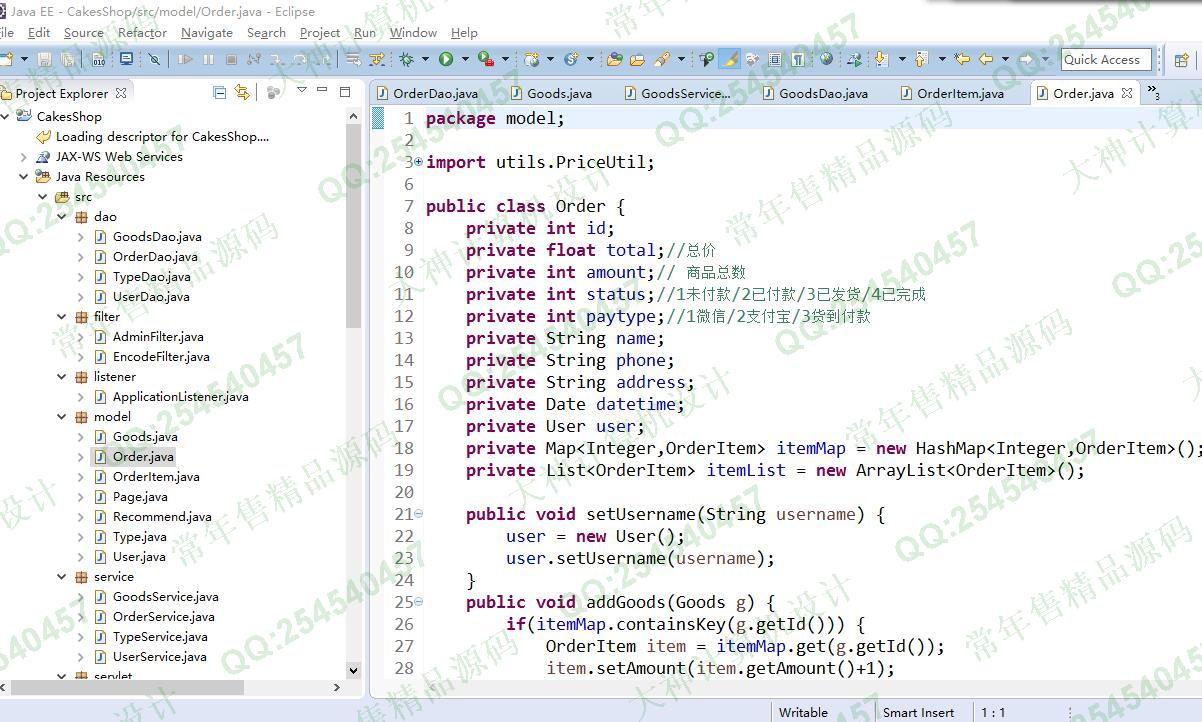
Task: Click the Step Into icon
Action: coord(276,60)
